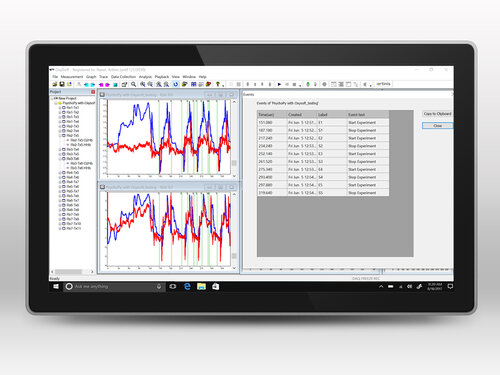Open Task View from the taskbar

pyautogui.click(x=173, y=286)
